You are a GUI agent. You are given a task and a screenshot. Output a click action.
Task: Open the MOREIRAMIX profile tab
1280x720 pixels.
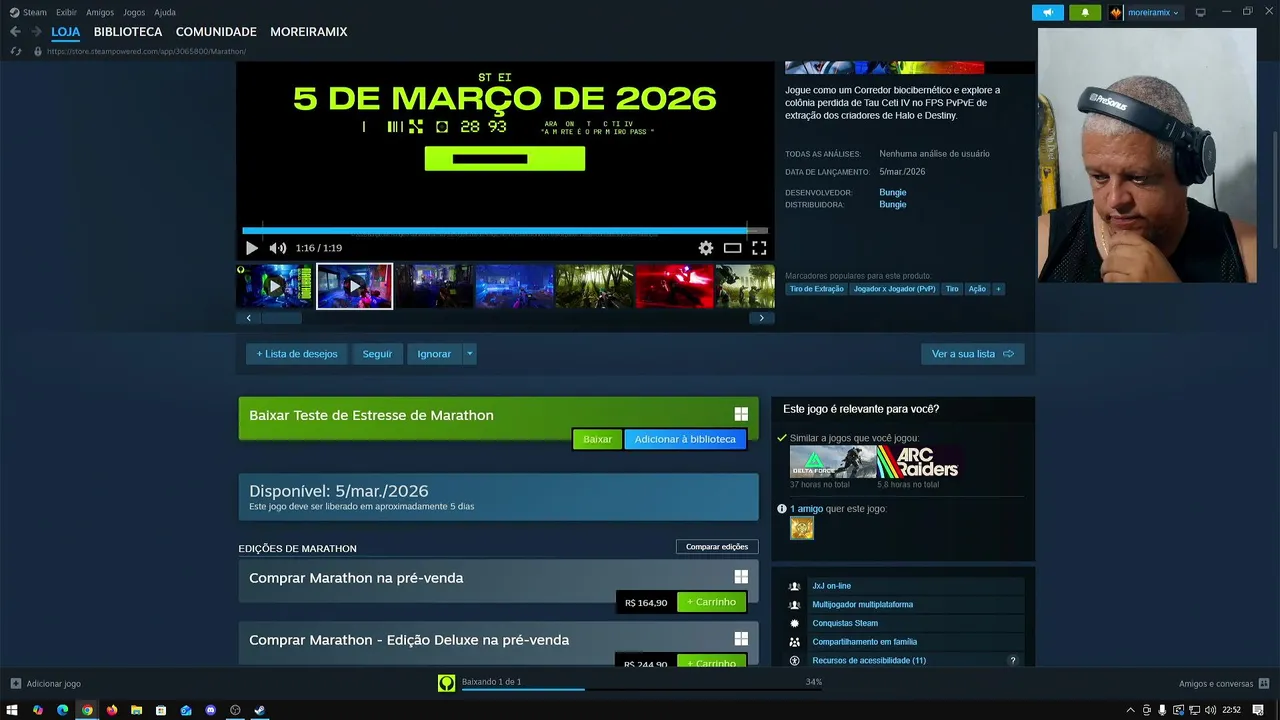tap(309, 32)
